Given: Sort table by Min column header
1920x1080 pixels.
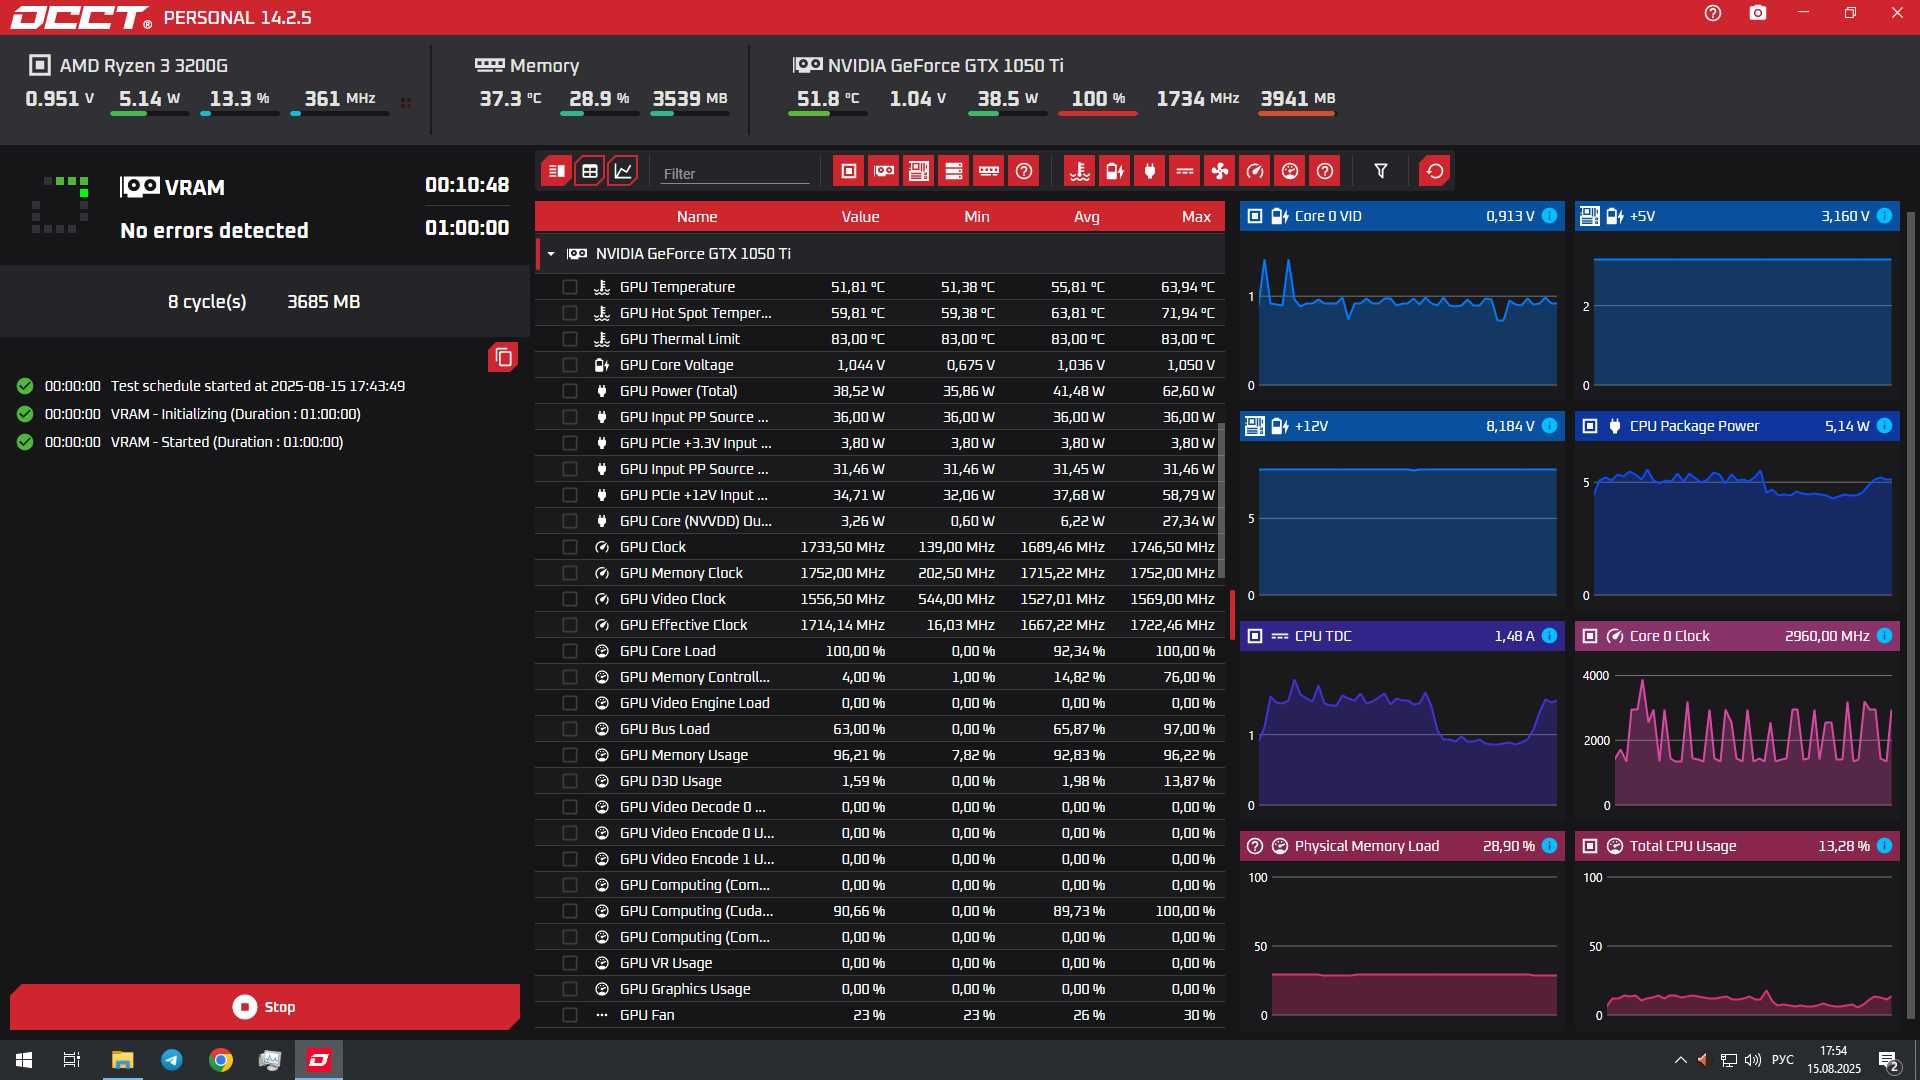Looking at the screenshot, I should click(x=977, y=217).
